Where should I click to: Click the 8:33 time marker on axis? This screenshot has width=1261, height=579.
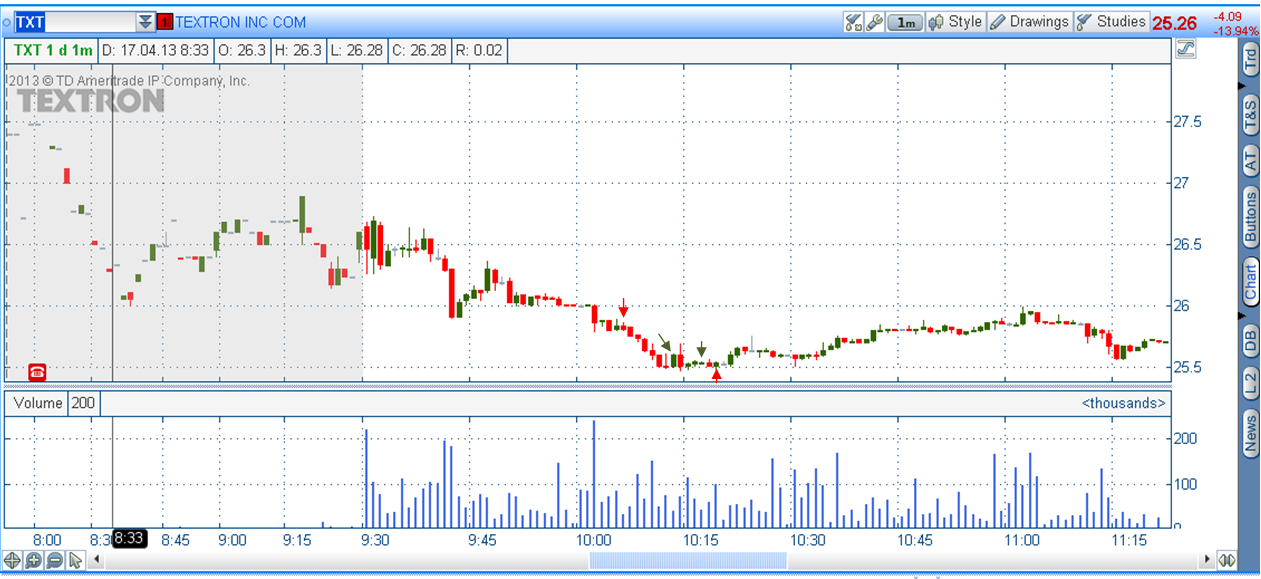(130, 538)
